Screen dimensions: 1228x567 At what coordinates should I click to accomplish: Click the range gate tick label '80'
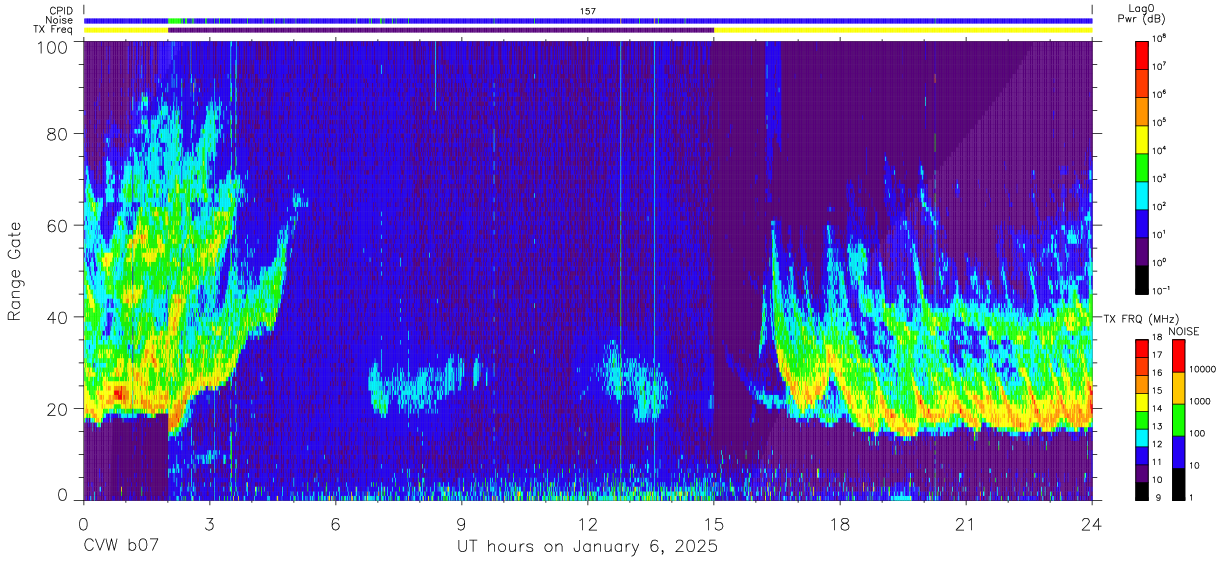57,134
